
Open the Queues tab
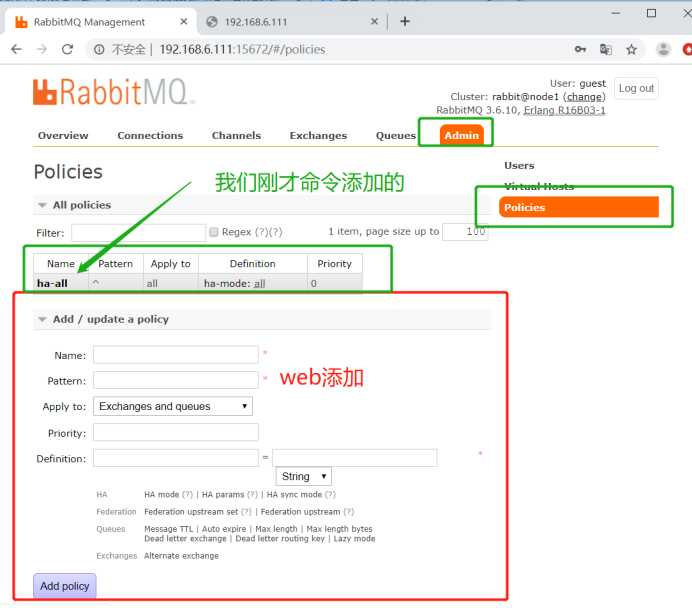[x=395, y=135]
